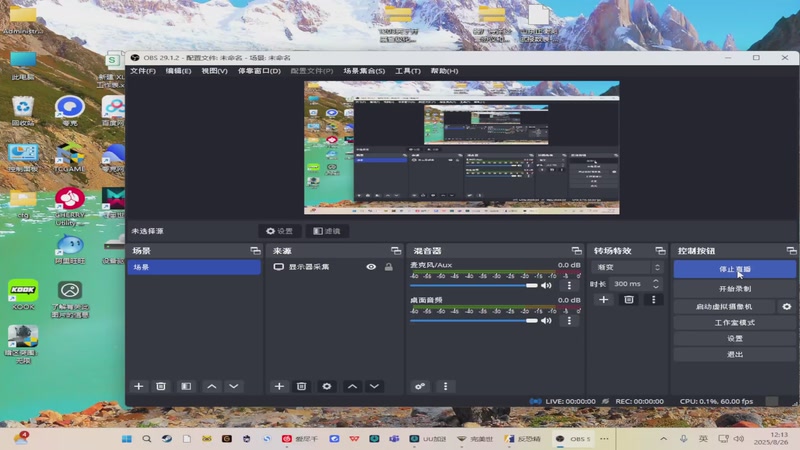Click the OBS taskbar button

click(x=572, y=439)
